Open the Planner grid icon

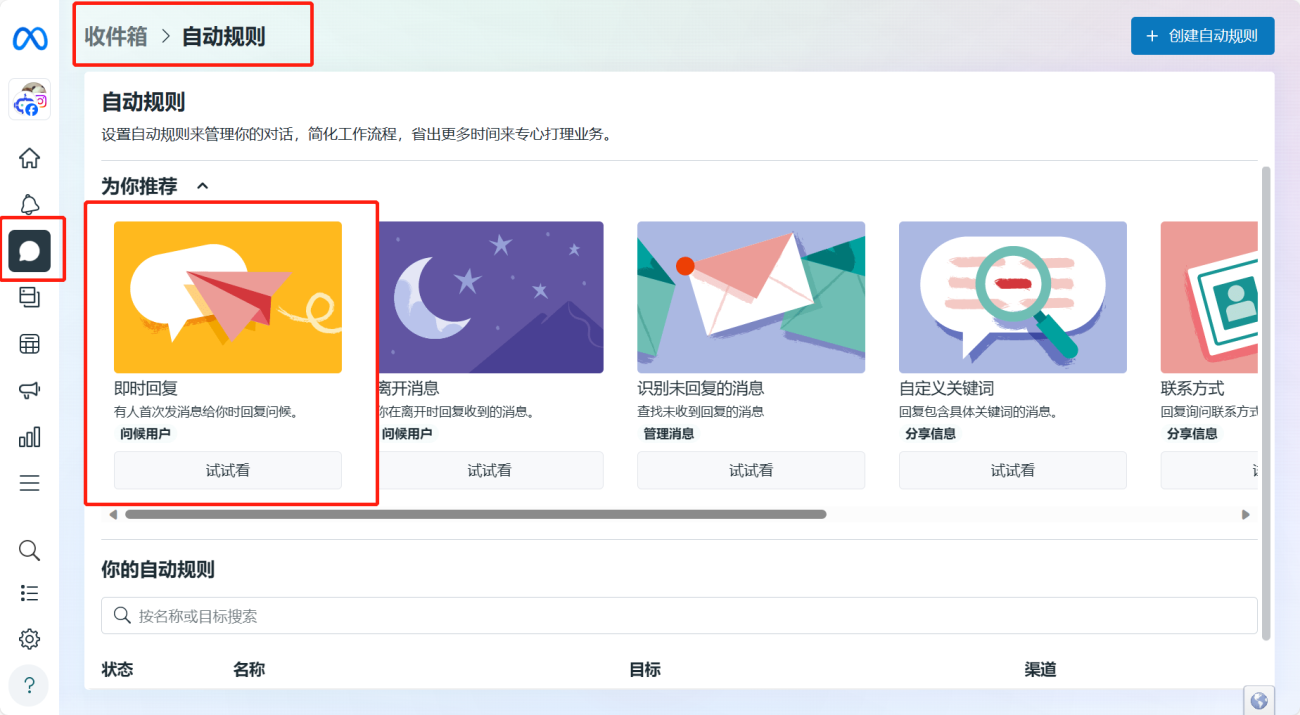30,343
